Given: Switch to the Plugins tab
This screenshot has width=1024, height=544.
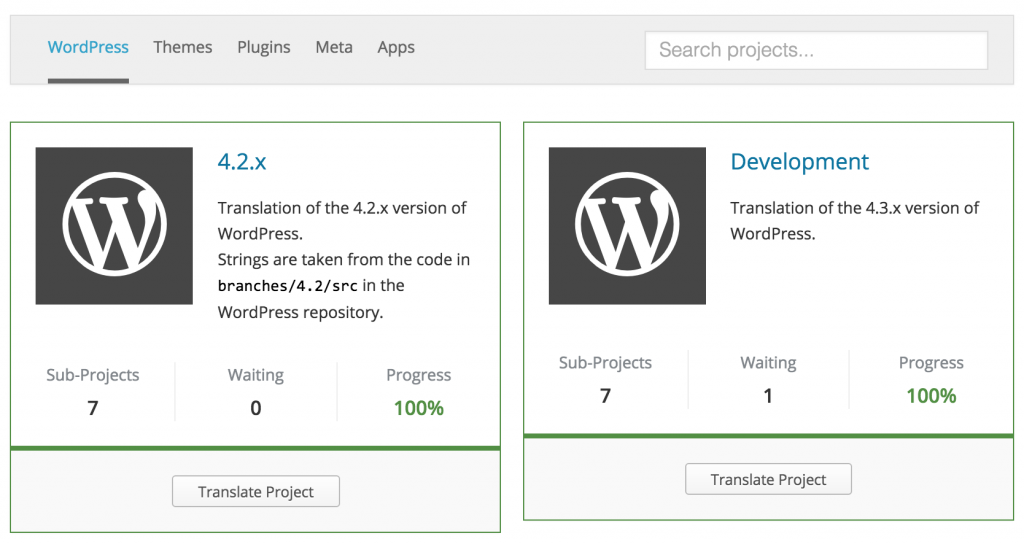Looking at the screenshot, I should coord(264,48).
